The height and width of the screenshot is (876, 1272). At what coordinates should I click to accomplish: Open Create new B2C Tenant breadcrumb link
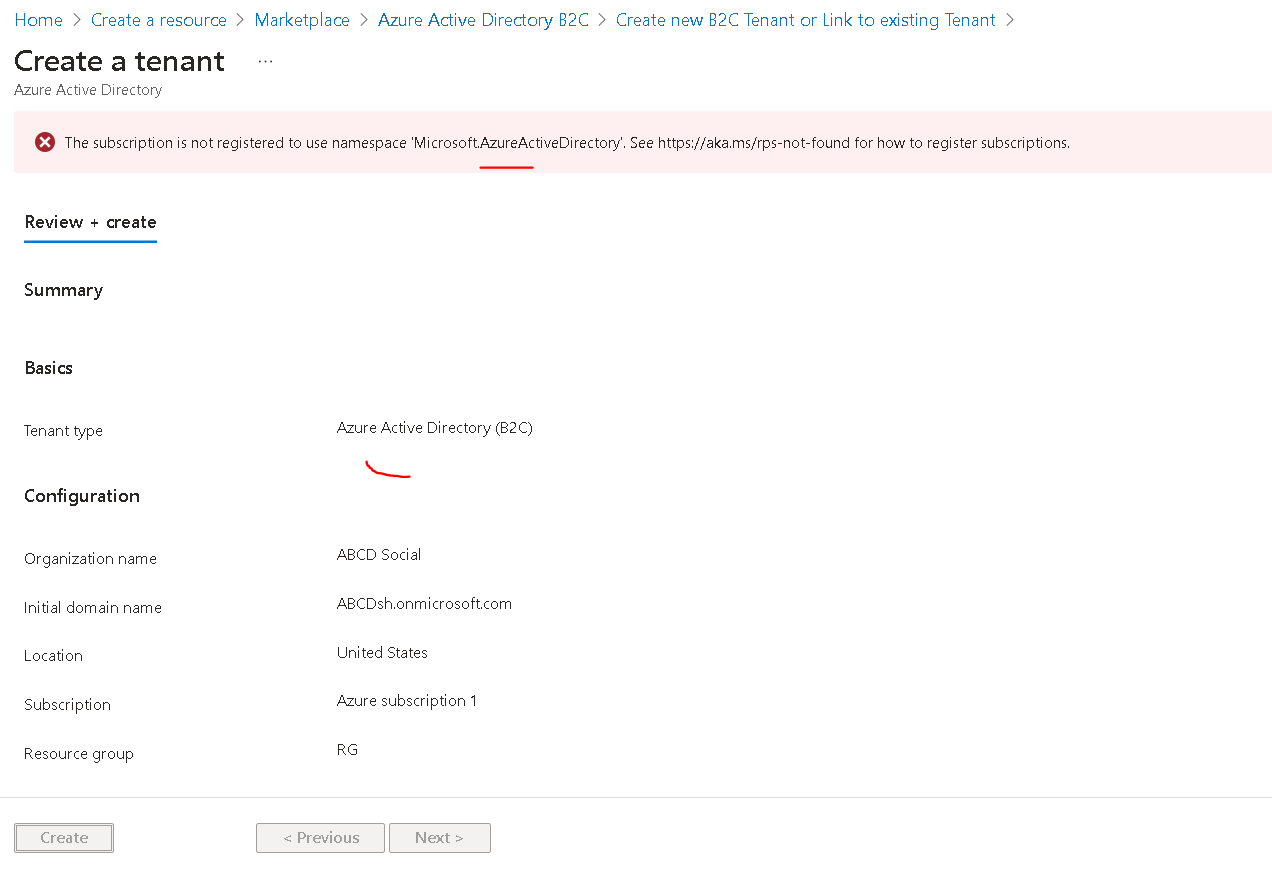pyautogui.click(x=806, y=19)
